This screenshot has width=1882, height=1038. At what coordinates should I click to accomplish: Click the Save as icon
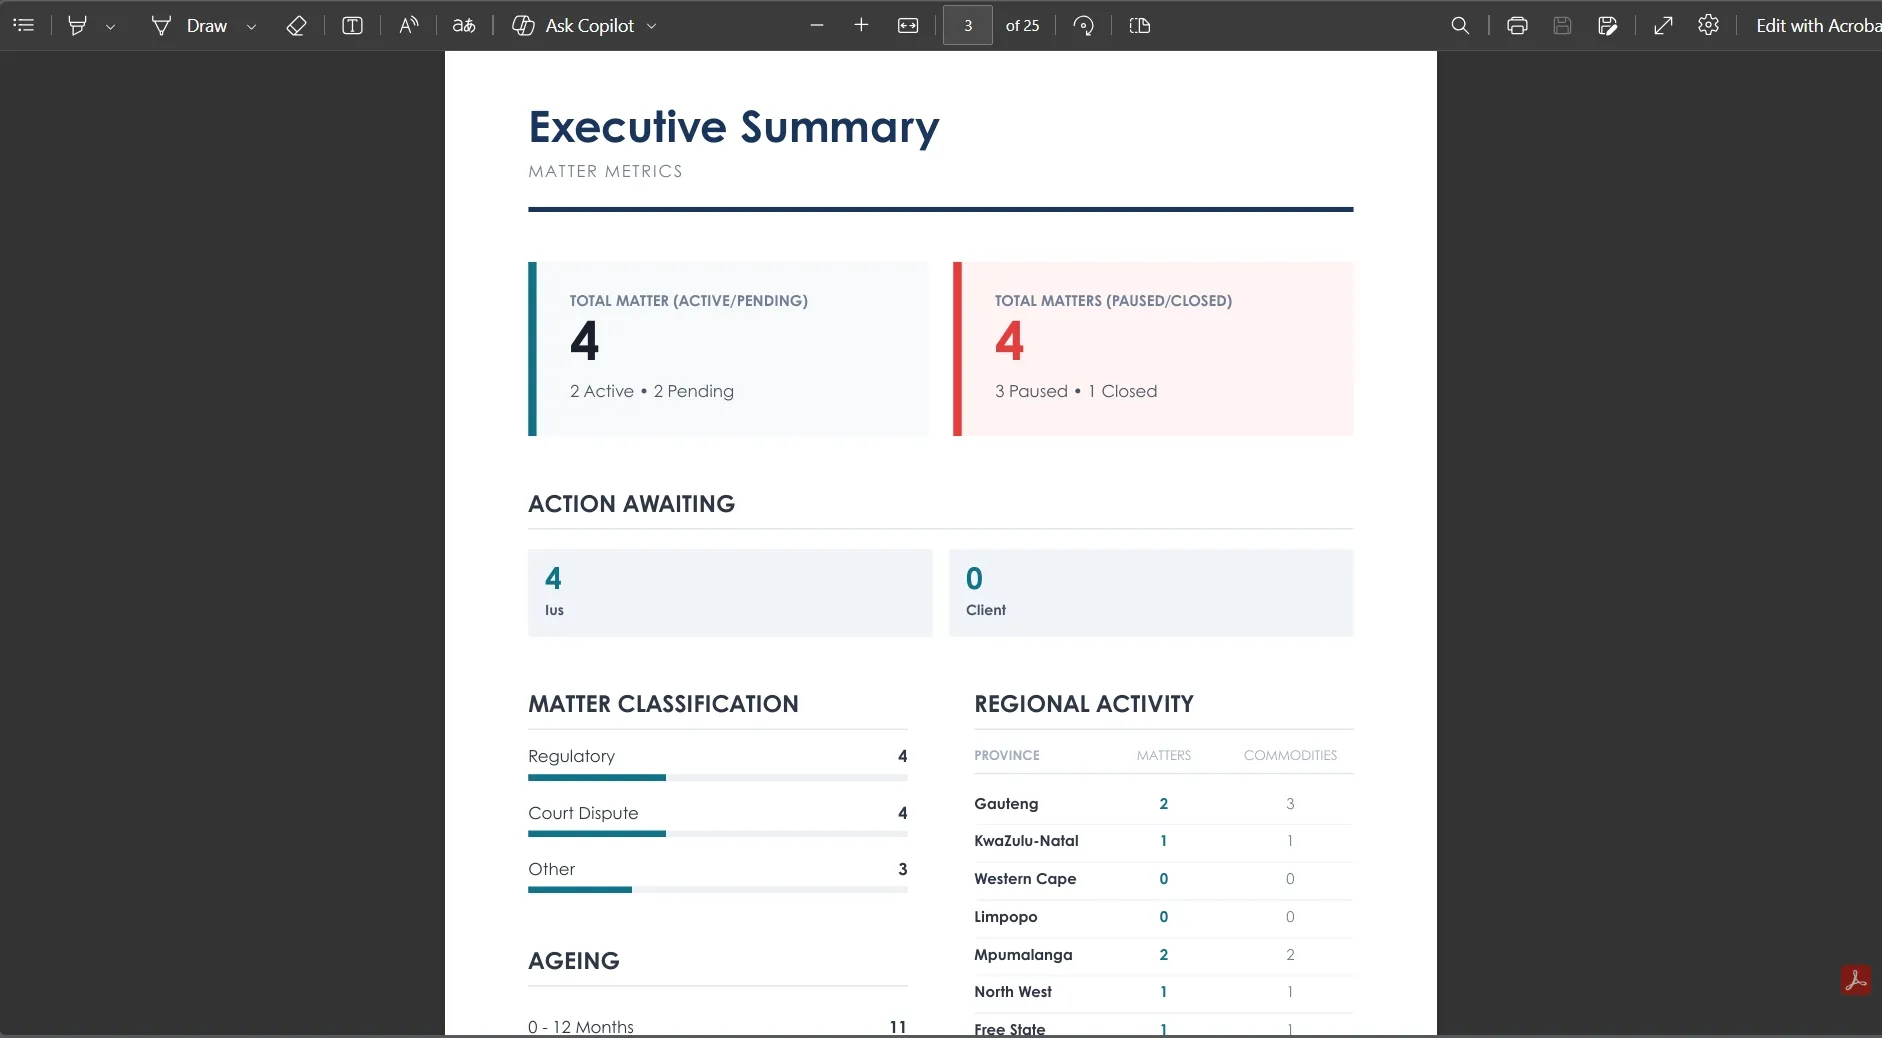(1608, 26)
